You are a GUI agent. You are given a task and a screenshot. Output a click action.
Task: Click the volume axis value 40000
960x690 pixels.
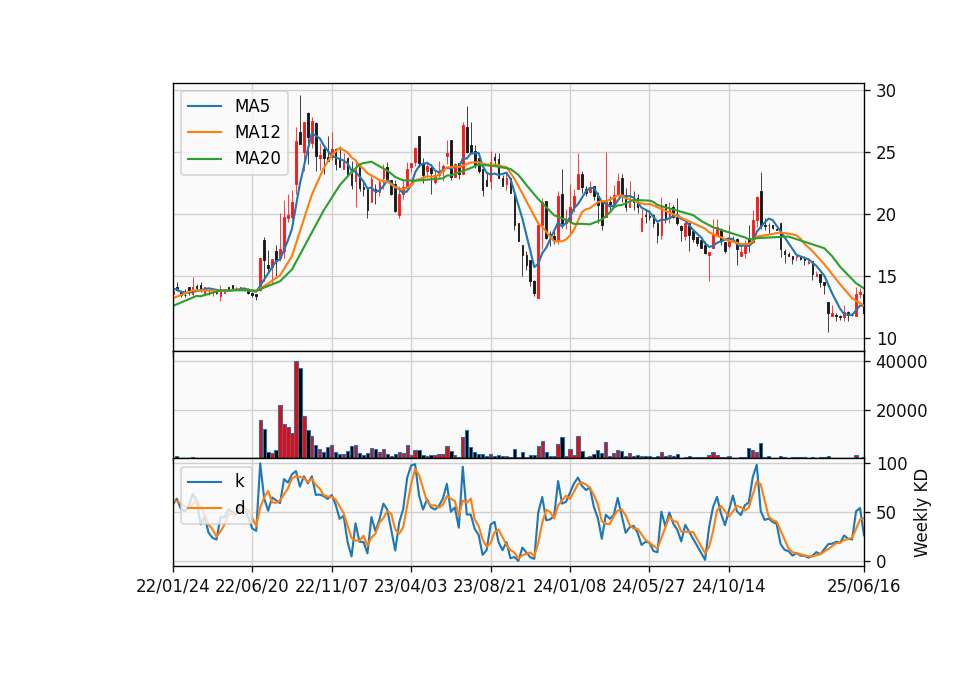tap(901, 362)
